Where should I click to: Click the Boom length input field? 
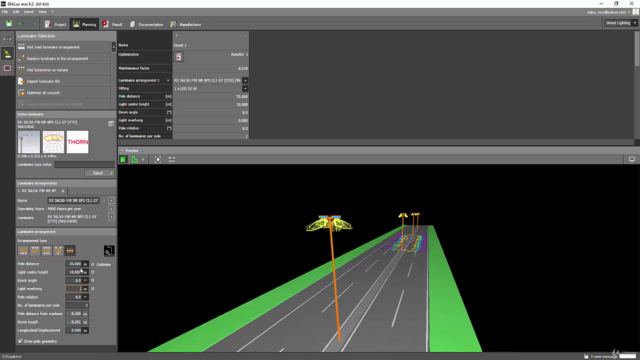tap(74, 322)
